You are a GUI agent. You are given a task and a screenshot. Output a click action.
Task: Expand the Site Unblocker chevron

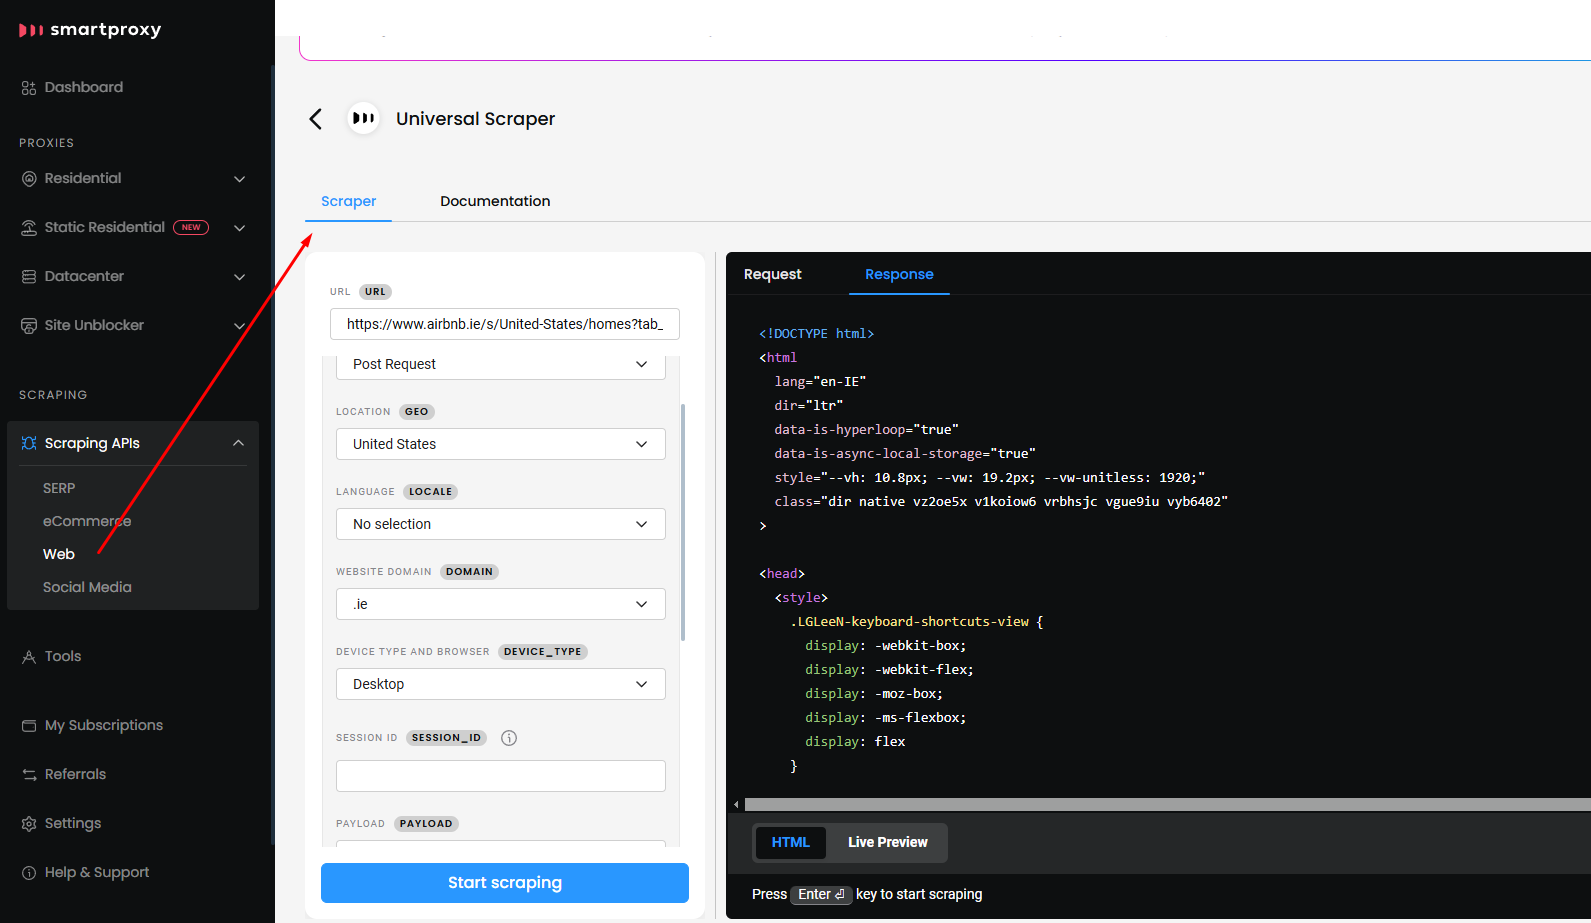[x=239, y=326]
